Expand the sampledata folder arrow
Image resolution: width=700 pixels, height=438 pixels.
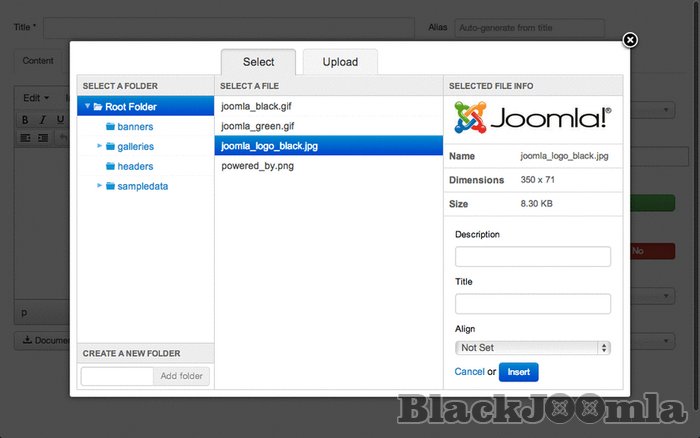[100, 186]
